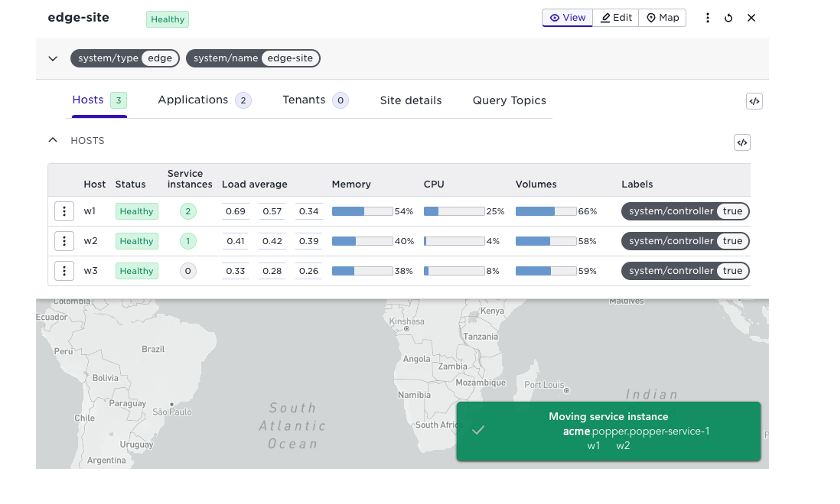
Task: Switch to View mode
Action: click(x=567, y=18)
